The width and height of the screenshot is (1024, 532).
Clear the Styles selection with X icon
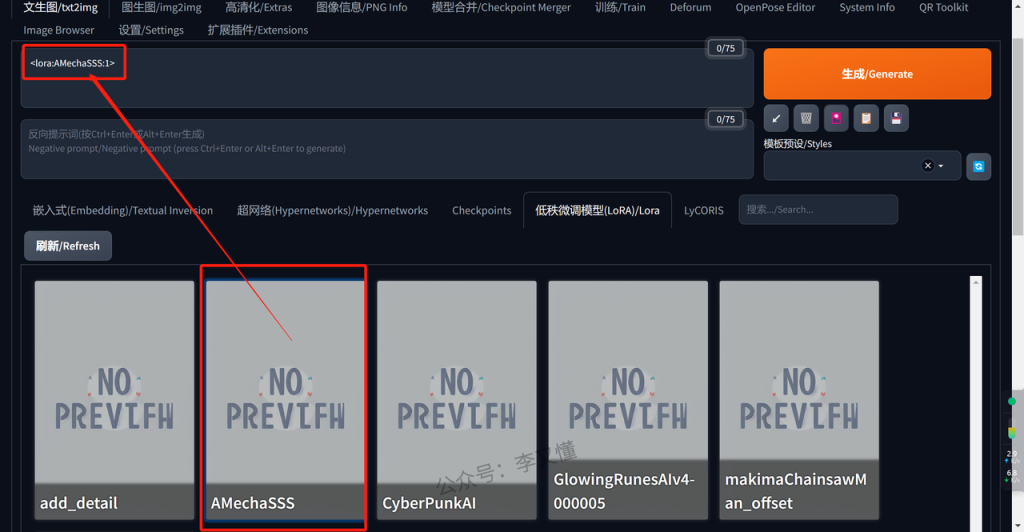927,166
